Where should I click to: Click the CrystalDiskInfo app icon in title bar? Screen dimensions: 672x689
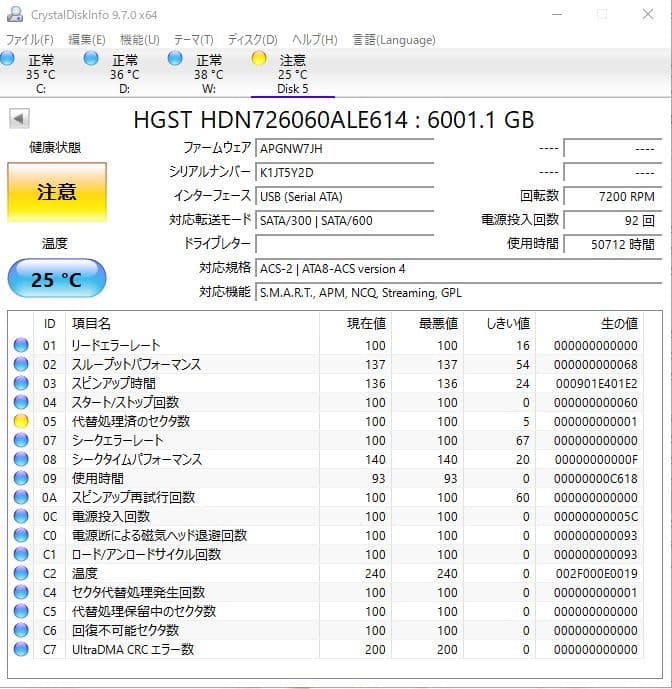click(x=15, y=14)
